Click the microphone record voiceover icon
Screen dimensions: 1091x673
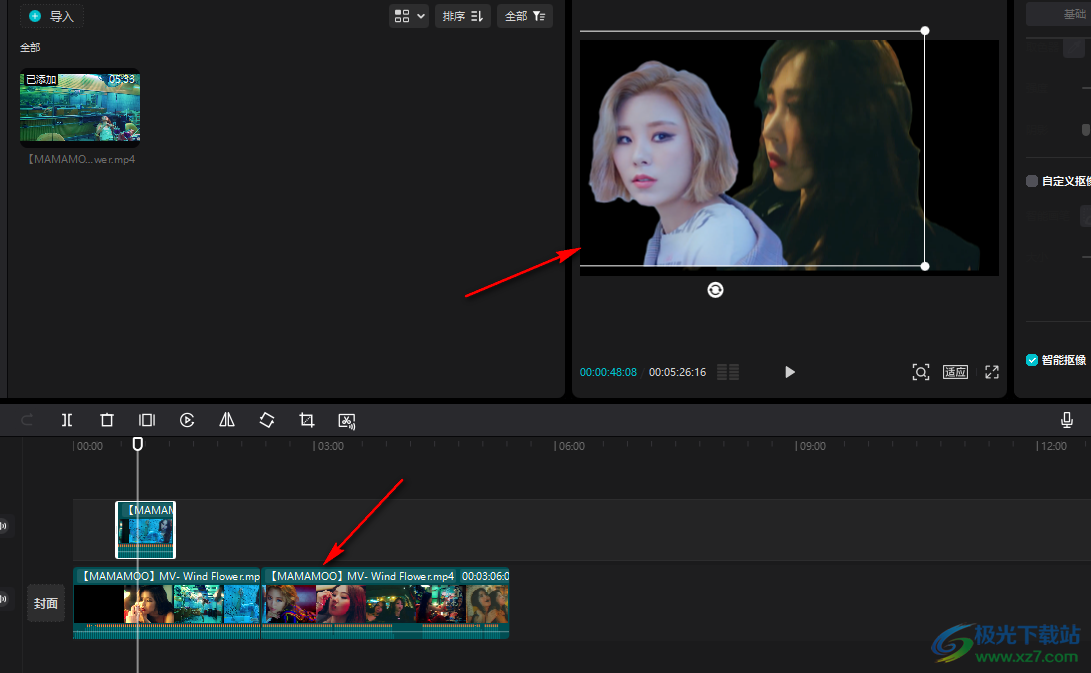tap(1066, 420)
